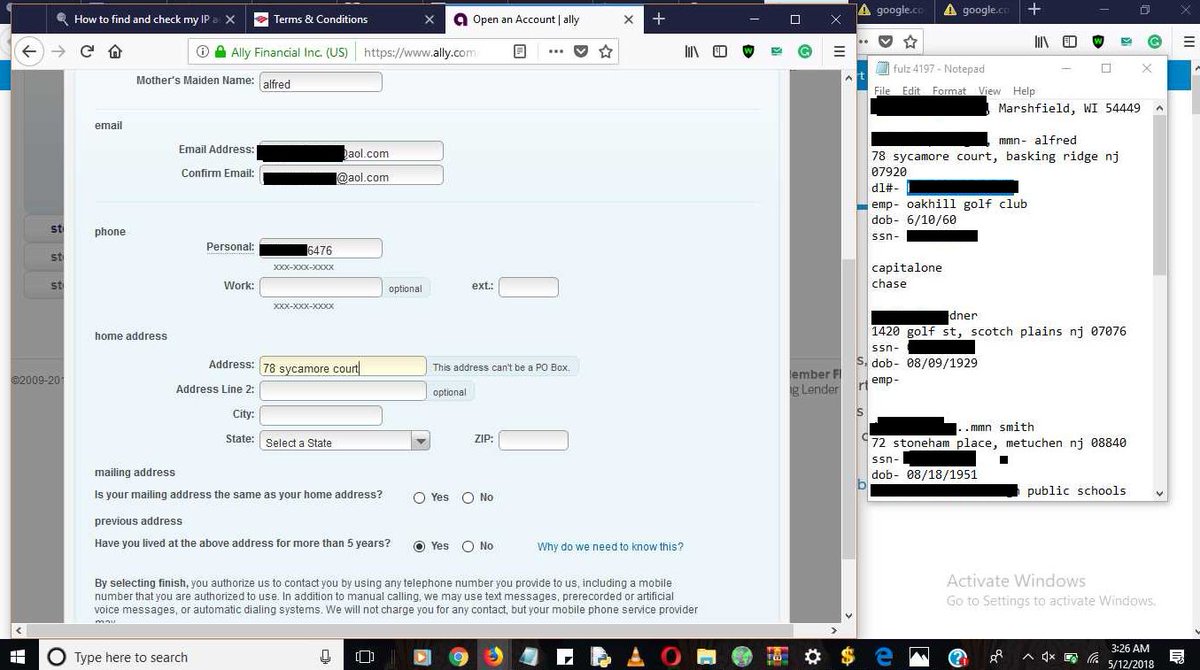The height and width of the screenshot is (670, 1200).
Task: Open Notepad File menu
Action: [x=882, y=91]
